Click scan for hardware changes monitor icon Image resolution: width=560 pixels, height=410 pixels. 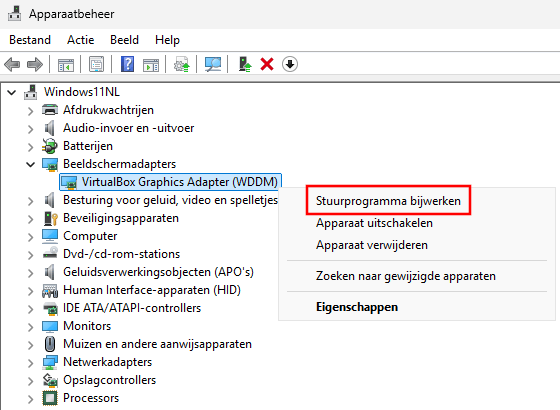tap(213, 65)
